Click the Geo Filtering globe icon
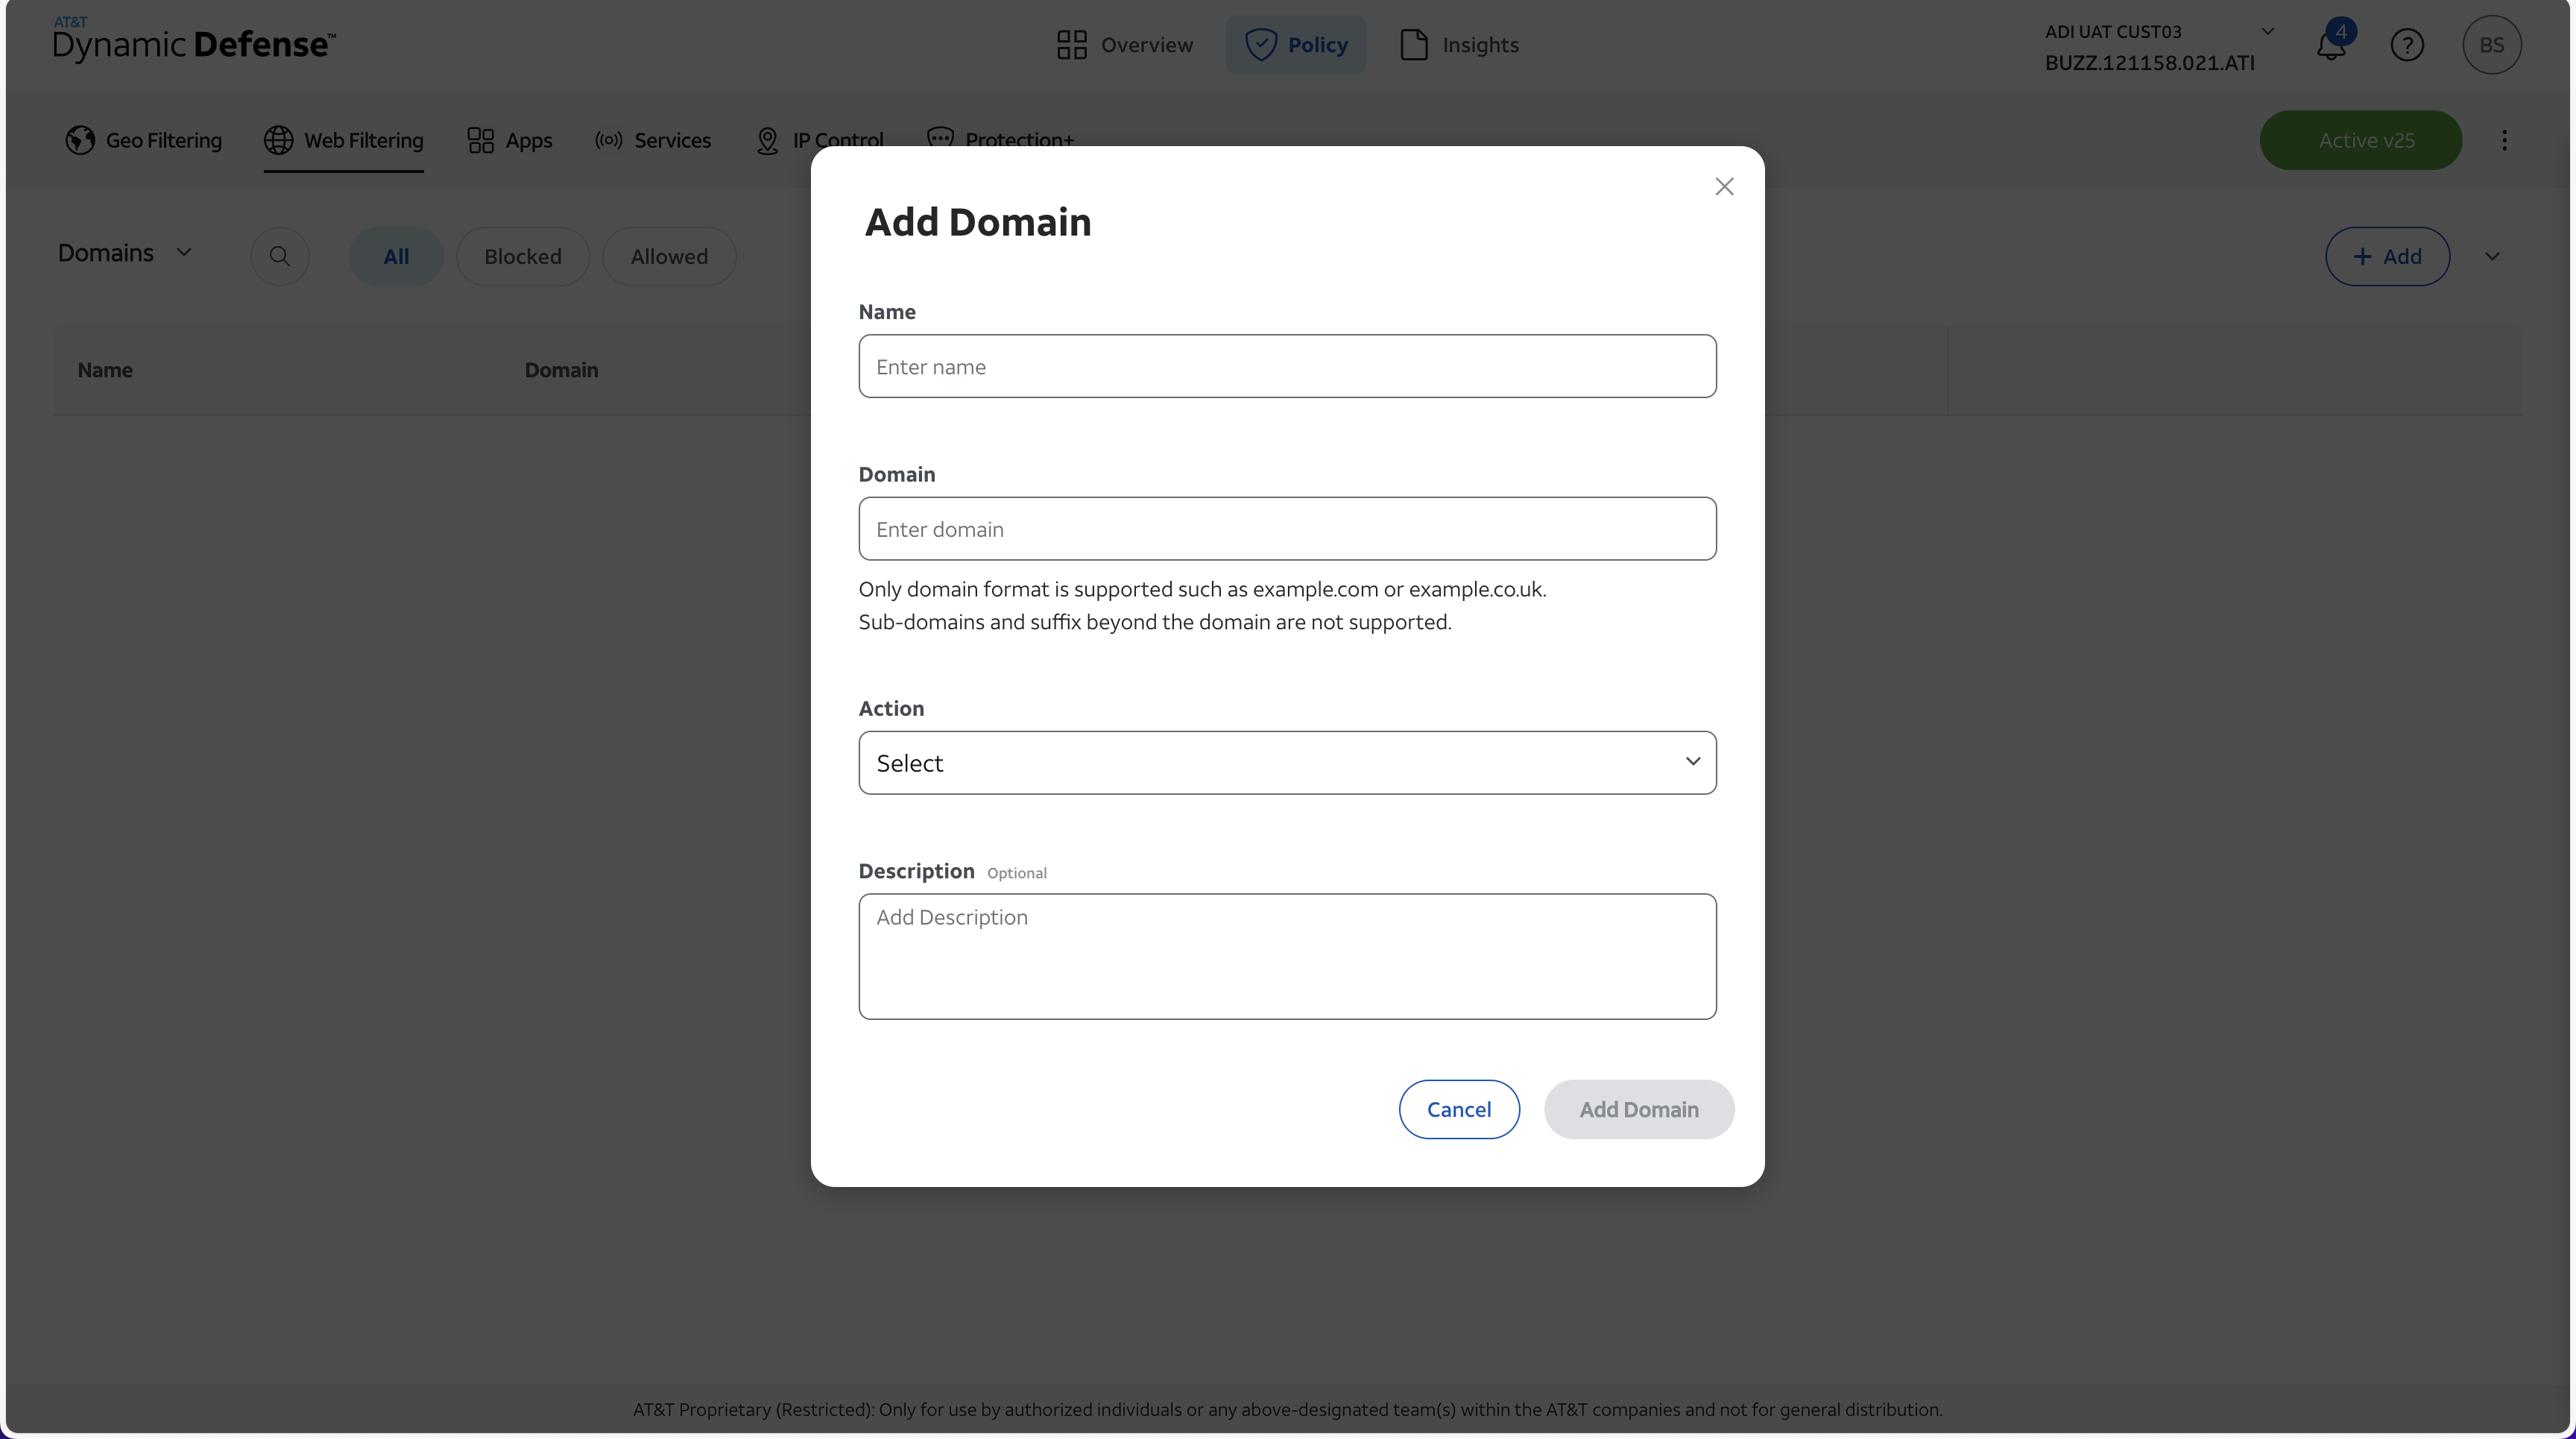Image resolution: width=2576 pixels, height=1439 pixels. pyautogui.click(x=80, y=140)
